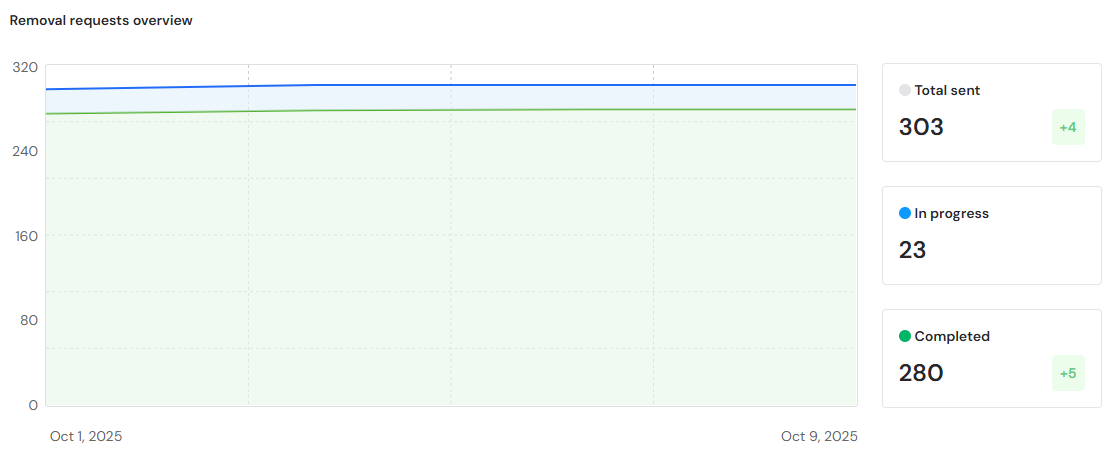
Task: Select the Total sent label
Action: tap(947, 90)
